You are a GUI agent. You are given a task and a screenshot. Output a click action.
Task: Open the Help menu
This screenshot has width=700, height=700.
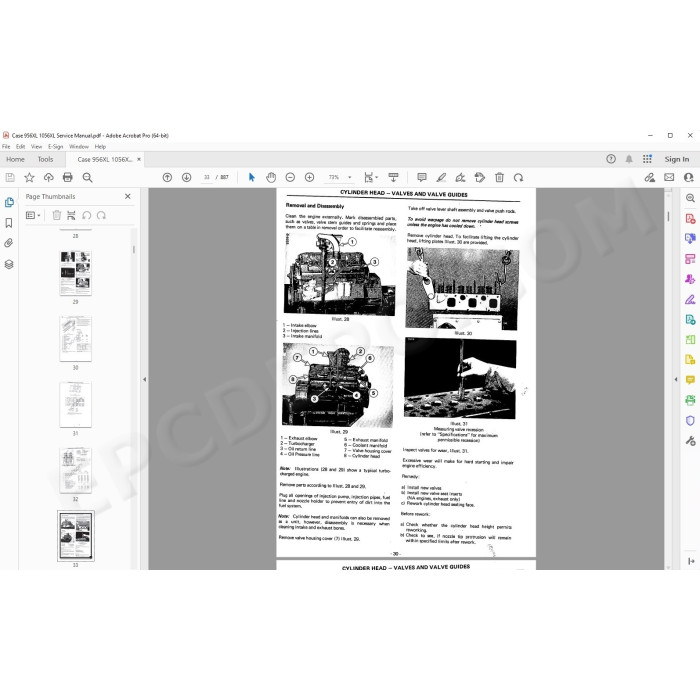pos(100,146)
